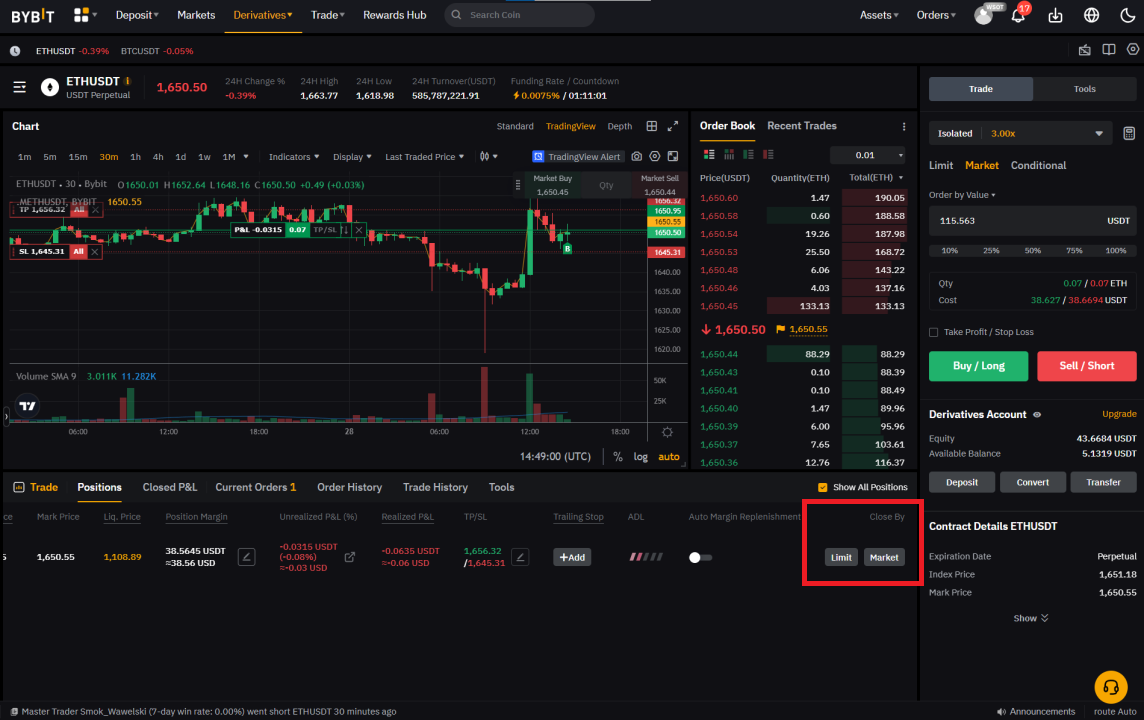
Task: Close position by Market button
Action: [x=884, y=557]
